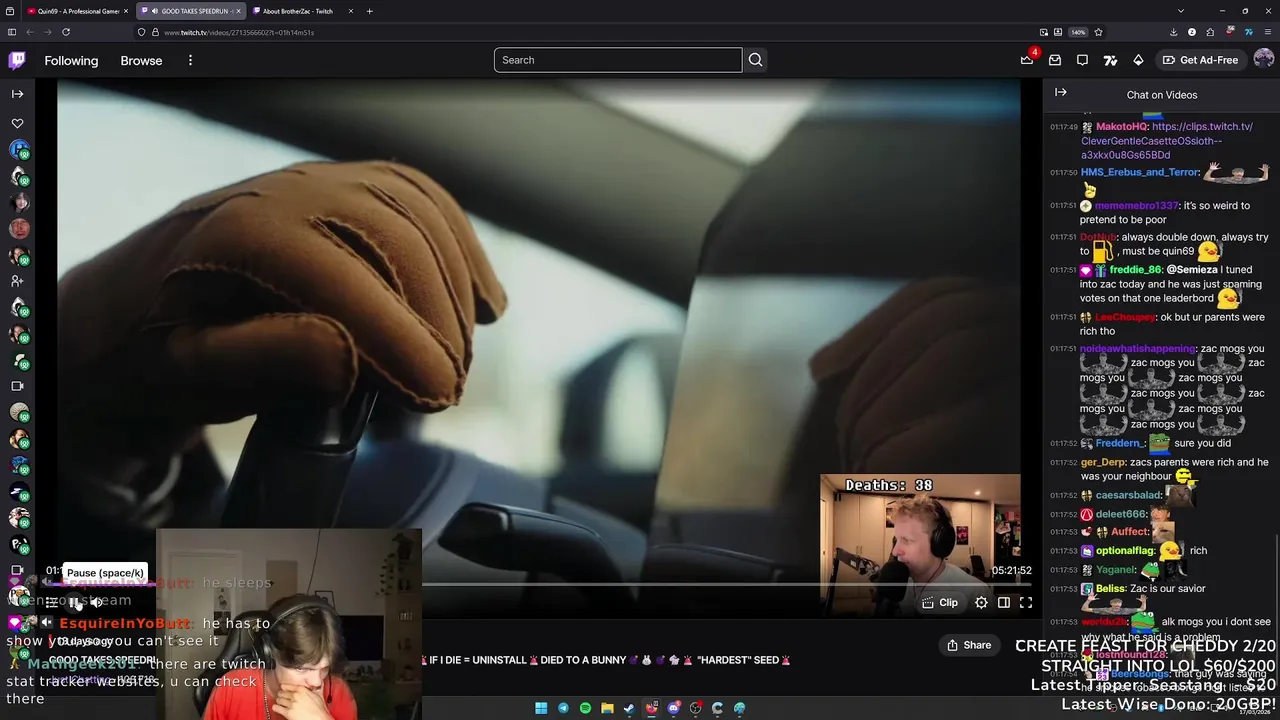This screenshot has width=1280, height=720.
Task: Click the site shield tracking icon
Action: click(x=141, y=32)
